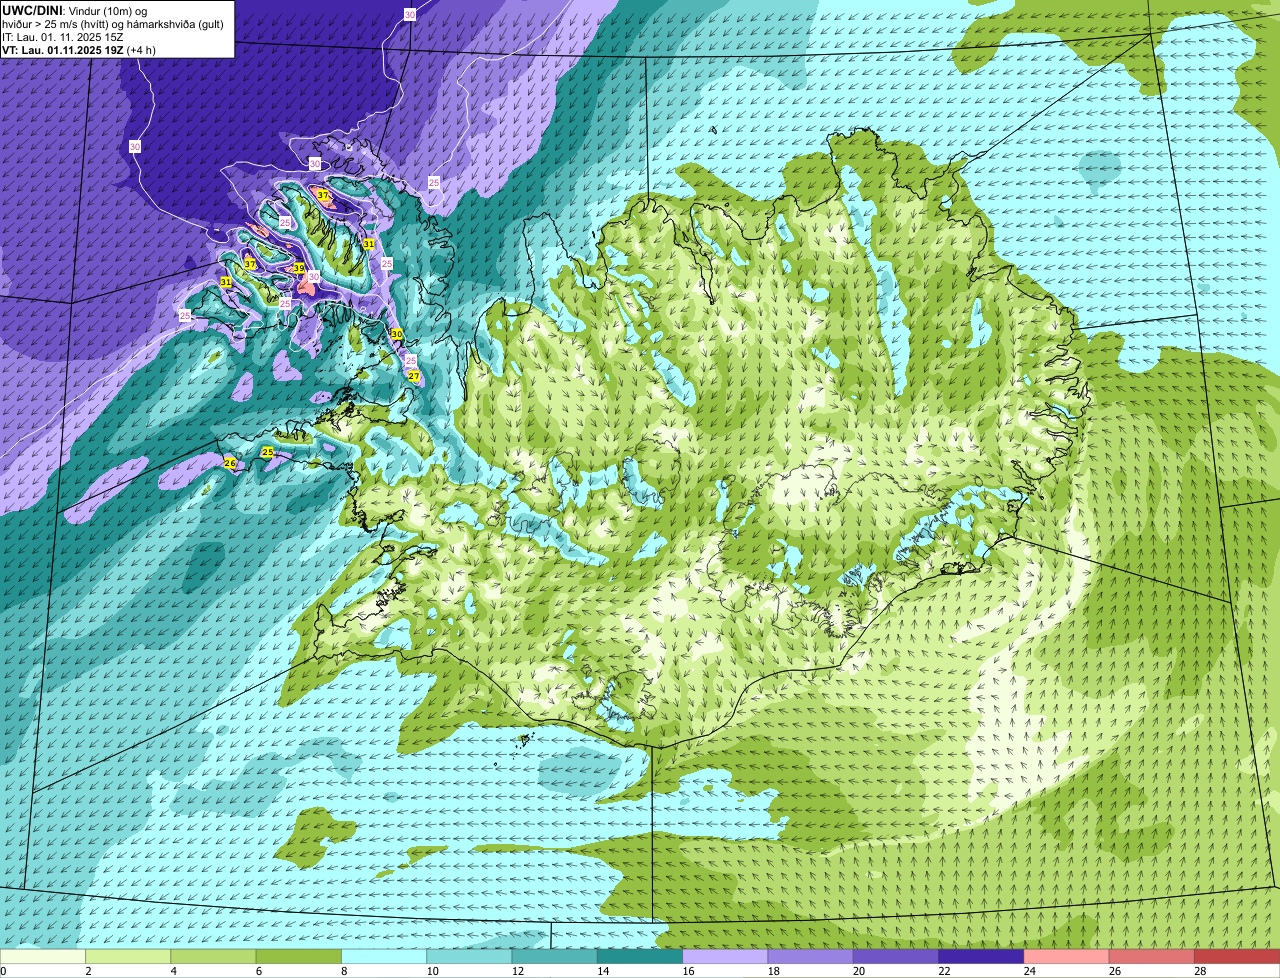Select the 14–16 m/s dark teal legend swatch

640,956
